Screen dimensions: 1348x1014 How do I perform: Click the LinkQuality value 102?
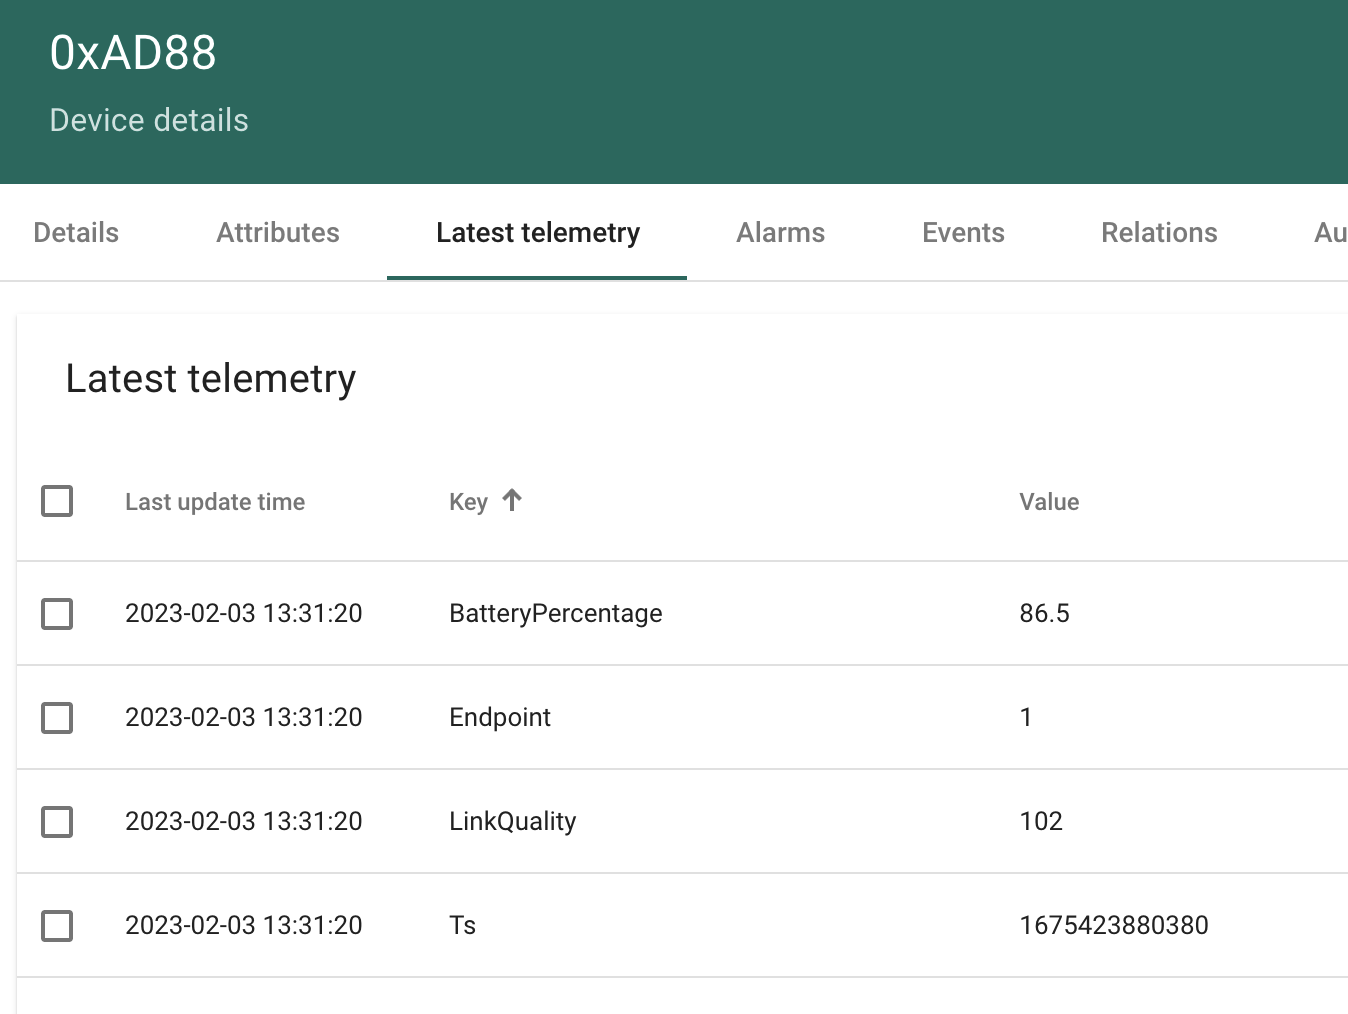(x=1041, y=821)
